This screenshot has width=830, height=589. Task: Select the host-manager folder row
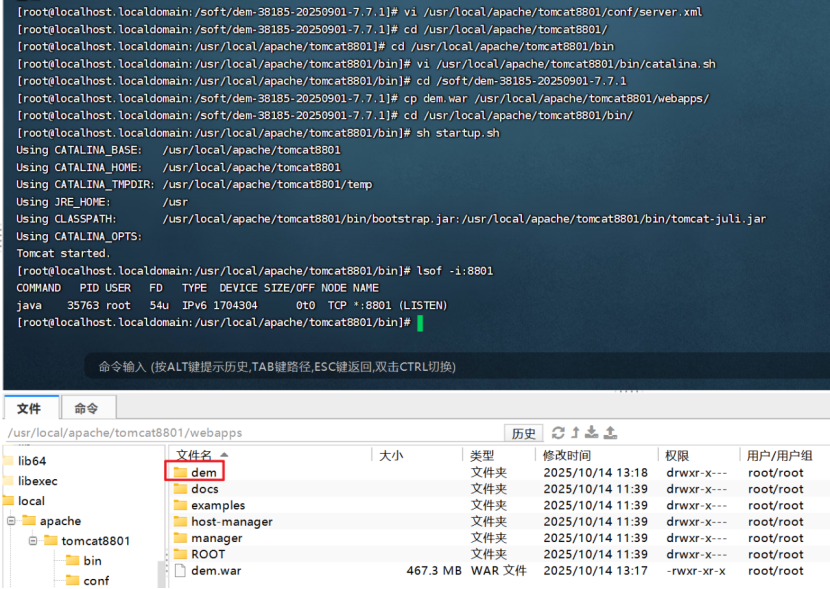click(499, 521)
